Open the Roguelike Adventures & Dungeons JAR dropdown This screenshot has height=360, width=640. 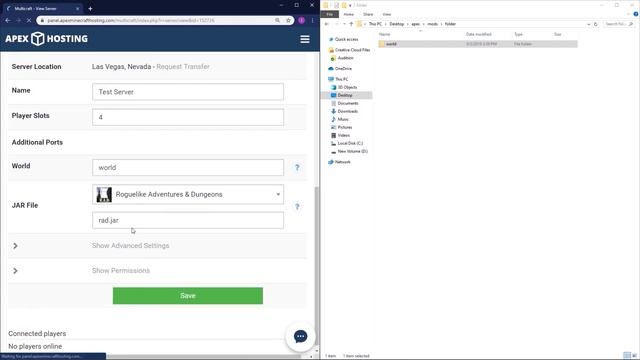[x=188, y=194]
